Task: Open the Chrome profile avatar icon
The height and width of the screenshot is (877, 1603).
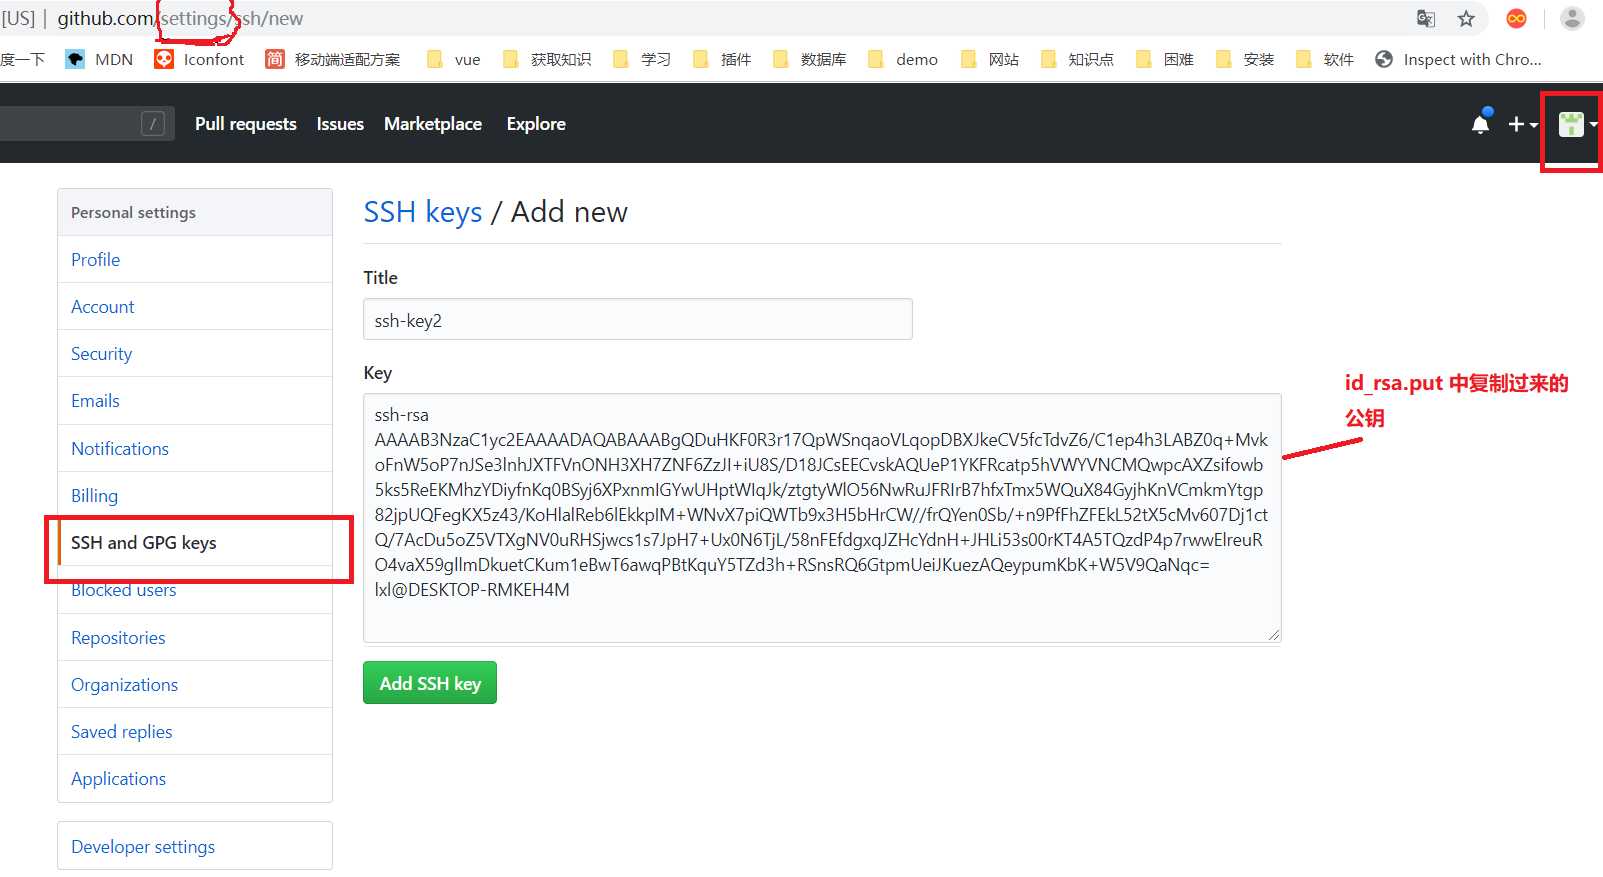Action: tap(1572, 18)
